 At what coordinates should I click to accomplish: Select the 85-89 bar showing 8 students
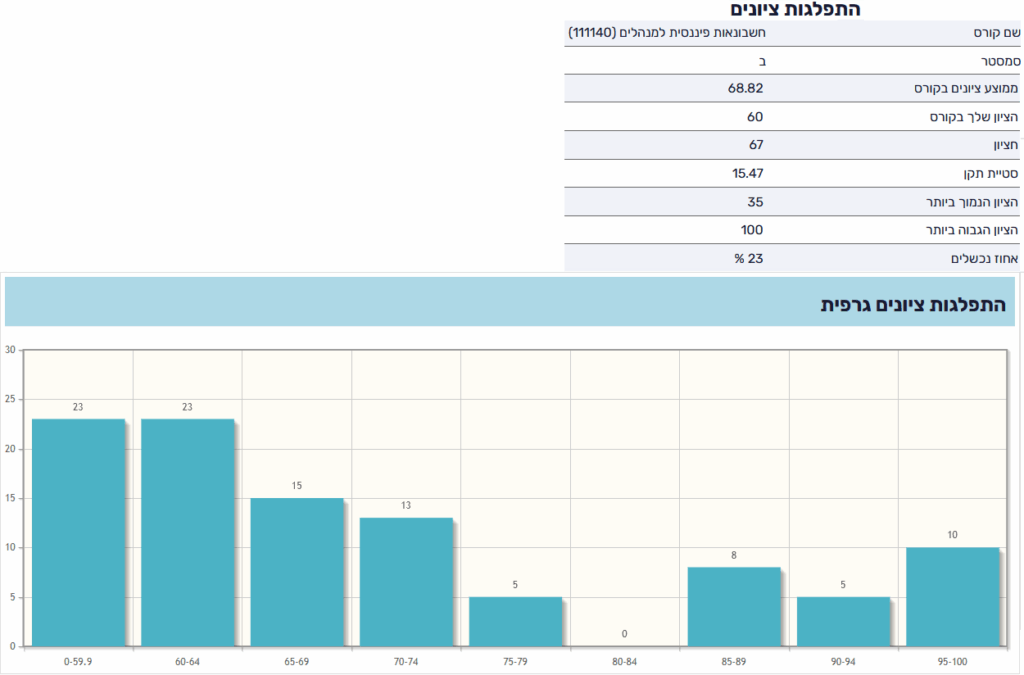click(734, 606)
